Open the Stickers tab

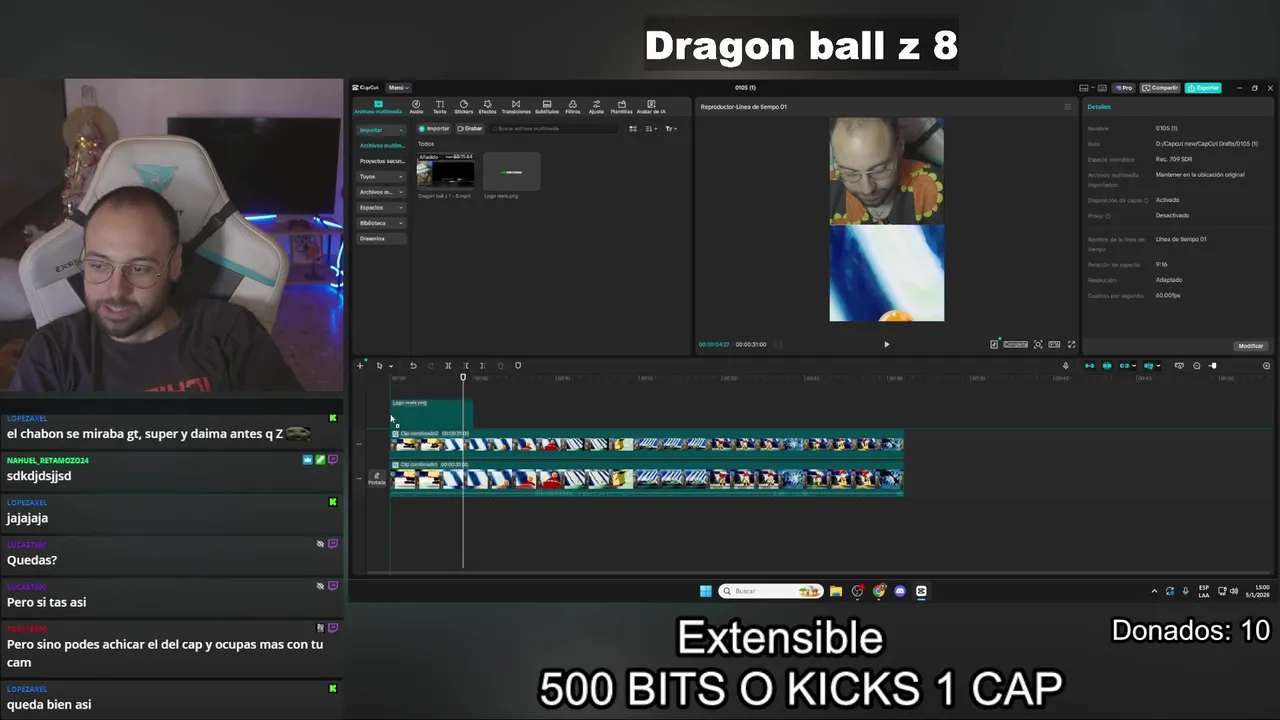tap(463, 107)
